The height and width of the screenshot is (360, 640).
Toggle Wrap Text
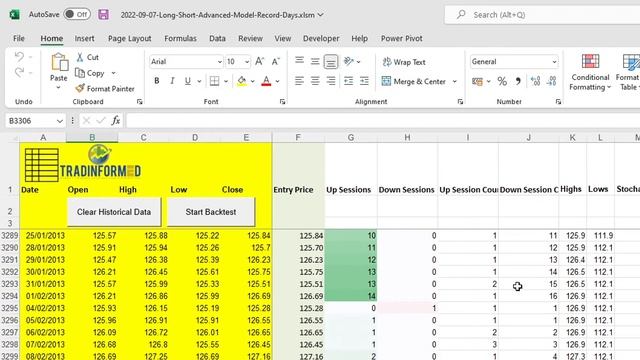[x=404, y=62]
